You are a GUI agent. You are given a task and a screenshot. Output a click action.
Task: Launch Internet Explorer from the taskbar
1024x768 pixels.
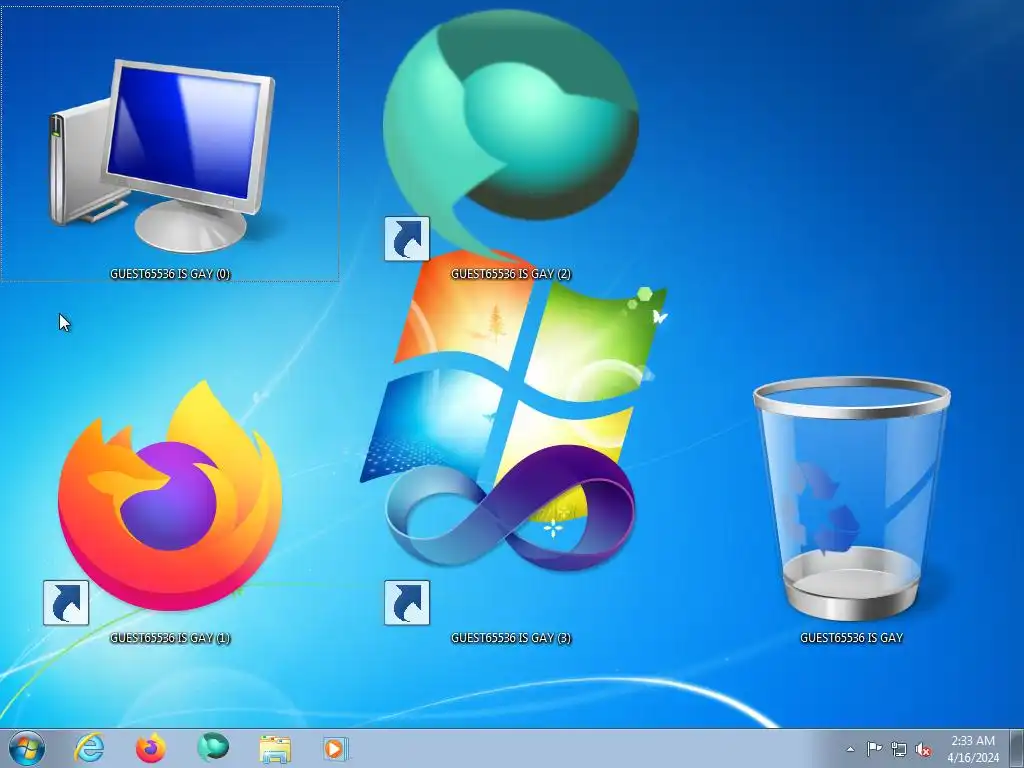(89, 748)
